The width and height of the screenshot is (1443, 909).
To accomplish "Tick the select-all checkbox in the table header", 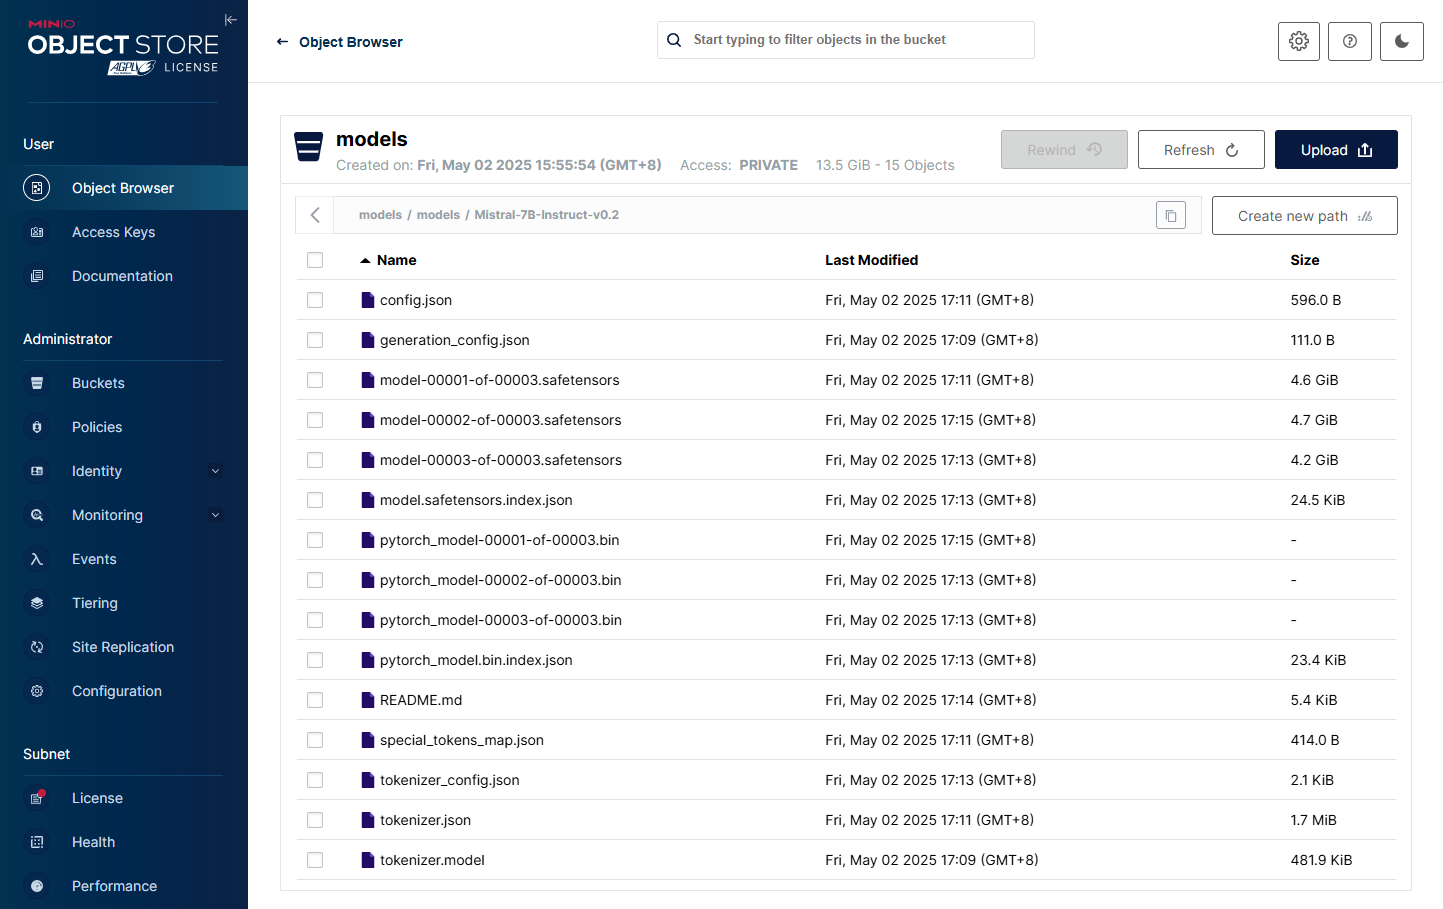I will click(315, 260).
